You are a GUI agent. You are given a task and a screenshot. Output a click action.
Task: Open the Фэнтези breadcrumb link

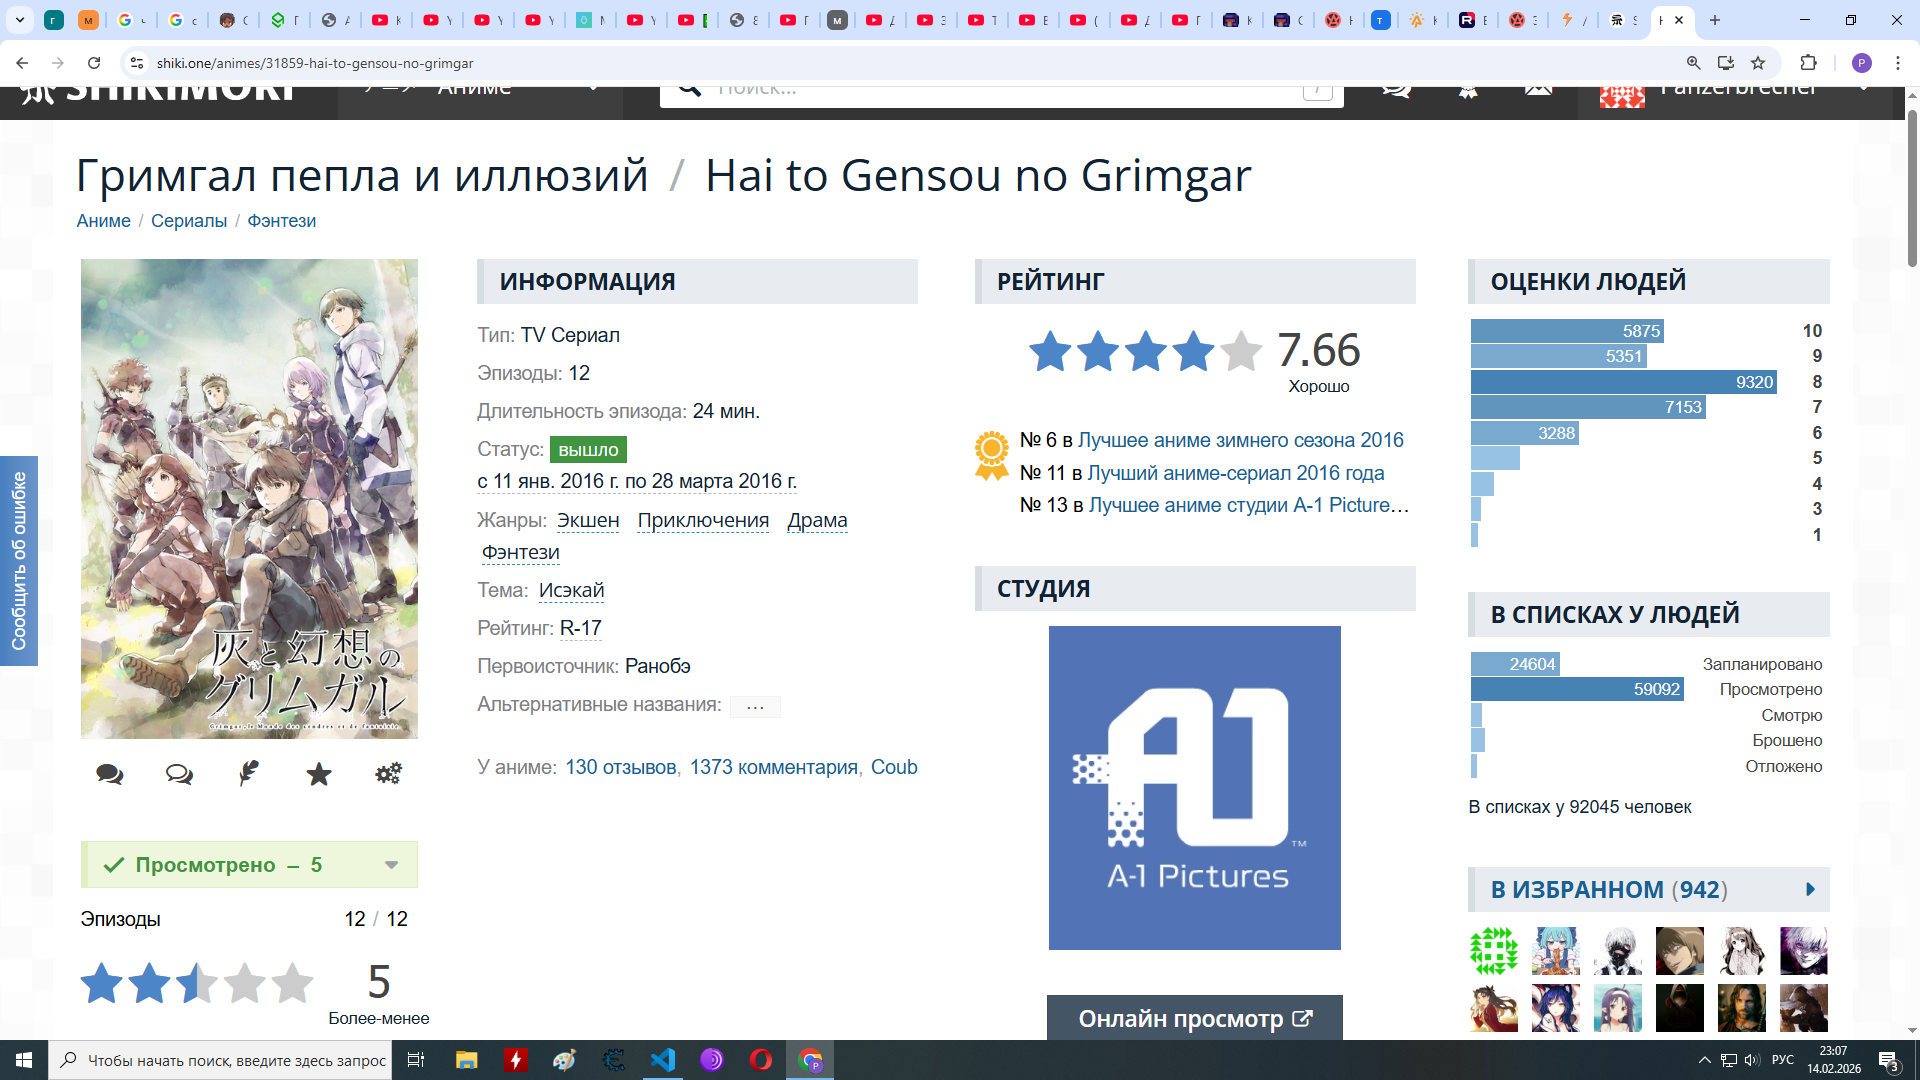pyautogui.click(x=281, y=221)
